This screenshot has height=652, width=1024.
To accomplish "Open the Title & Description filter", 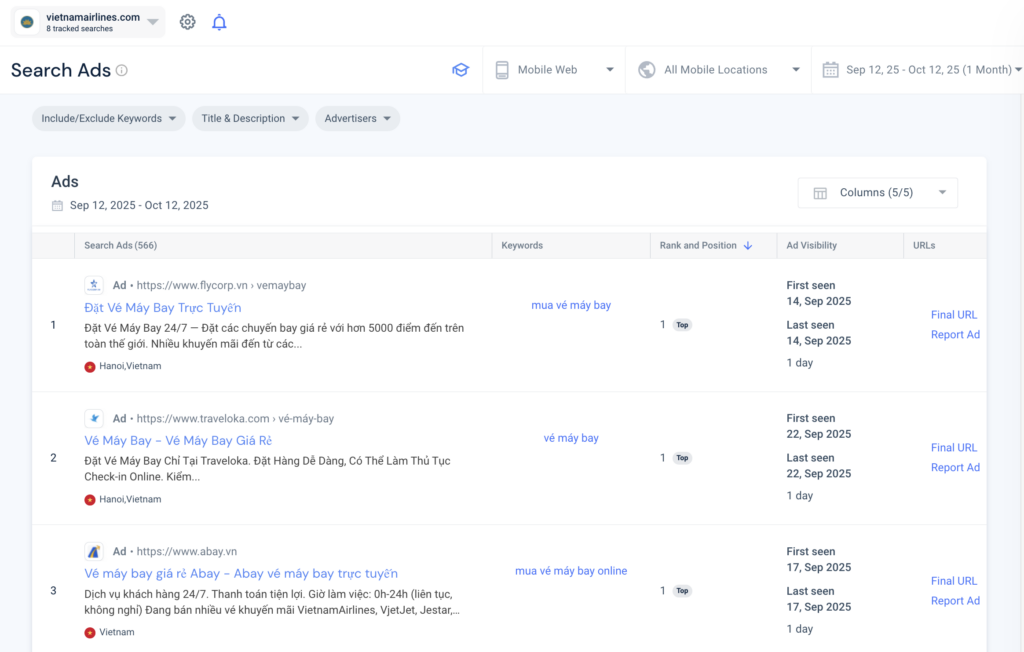I will click(250, 118).
